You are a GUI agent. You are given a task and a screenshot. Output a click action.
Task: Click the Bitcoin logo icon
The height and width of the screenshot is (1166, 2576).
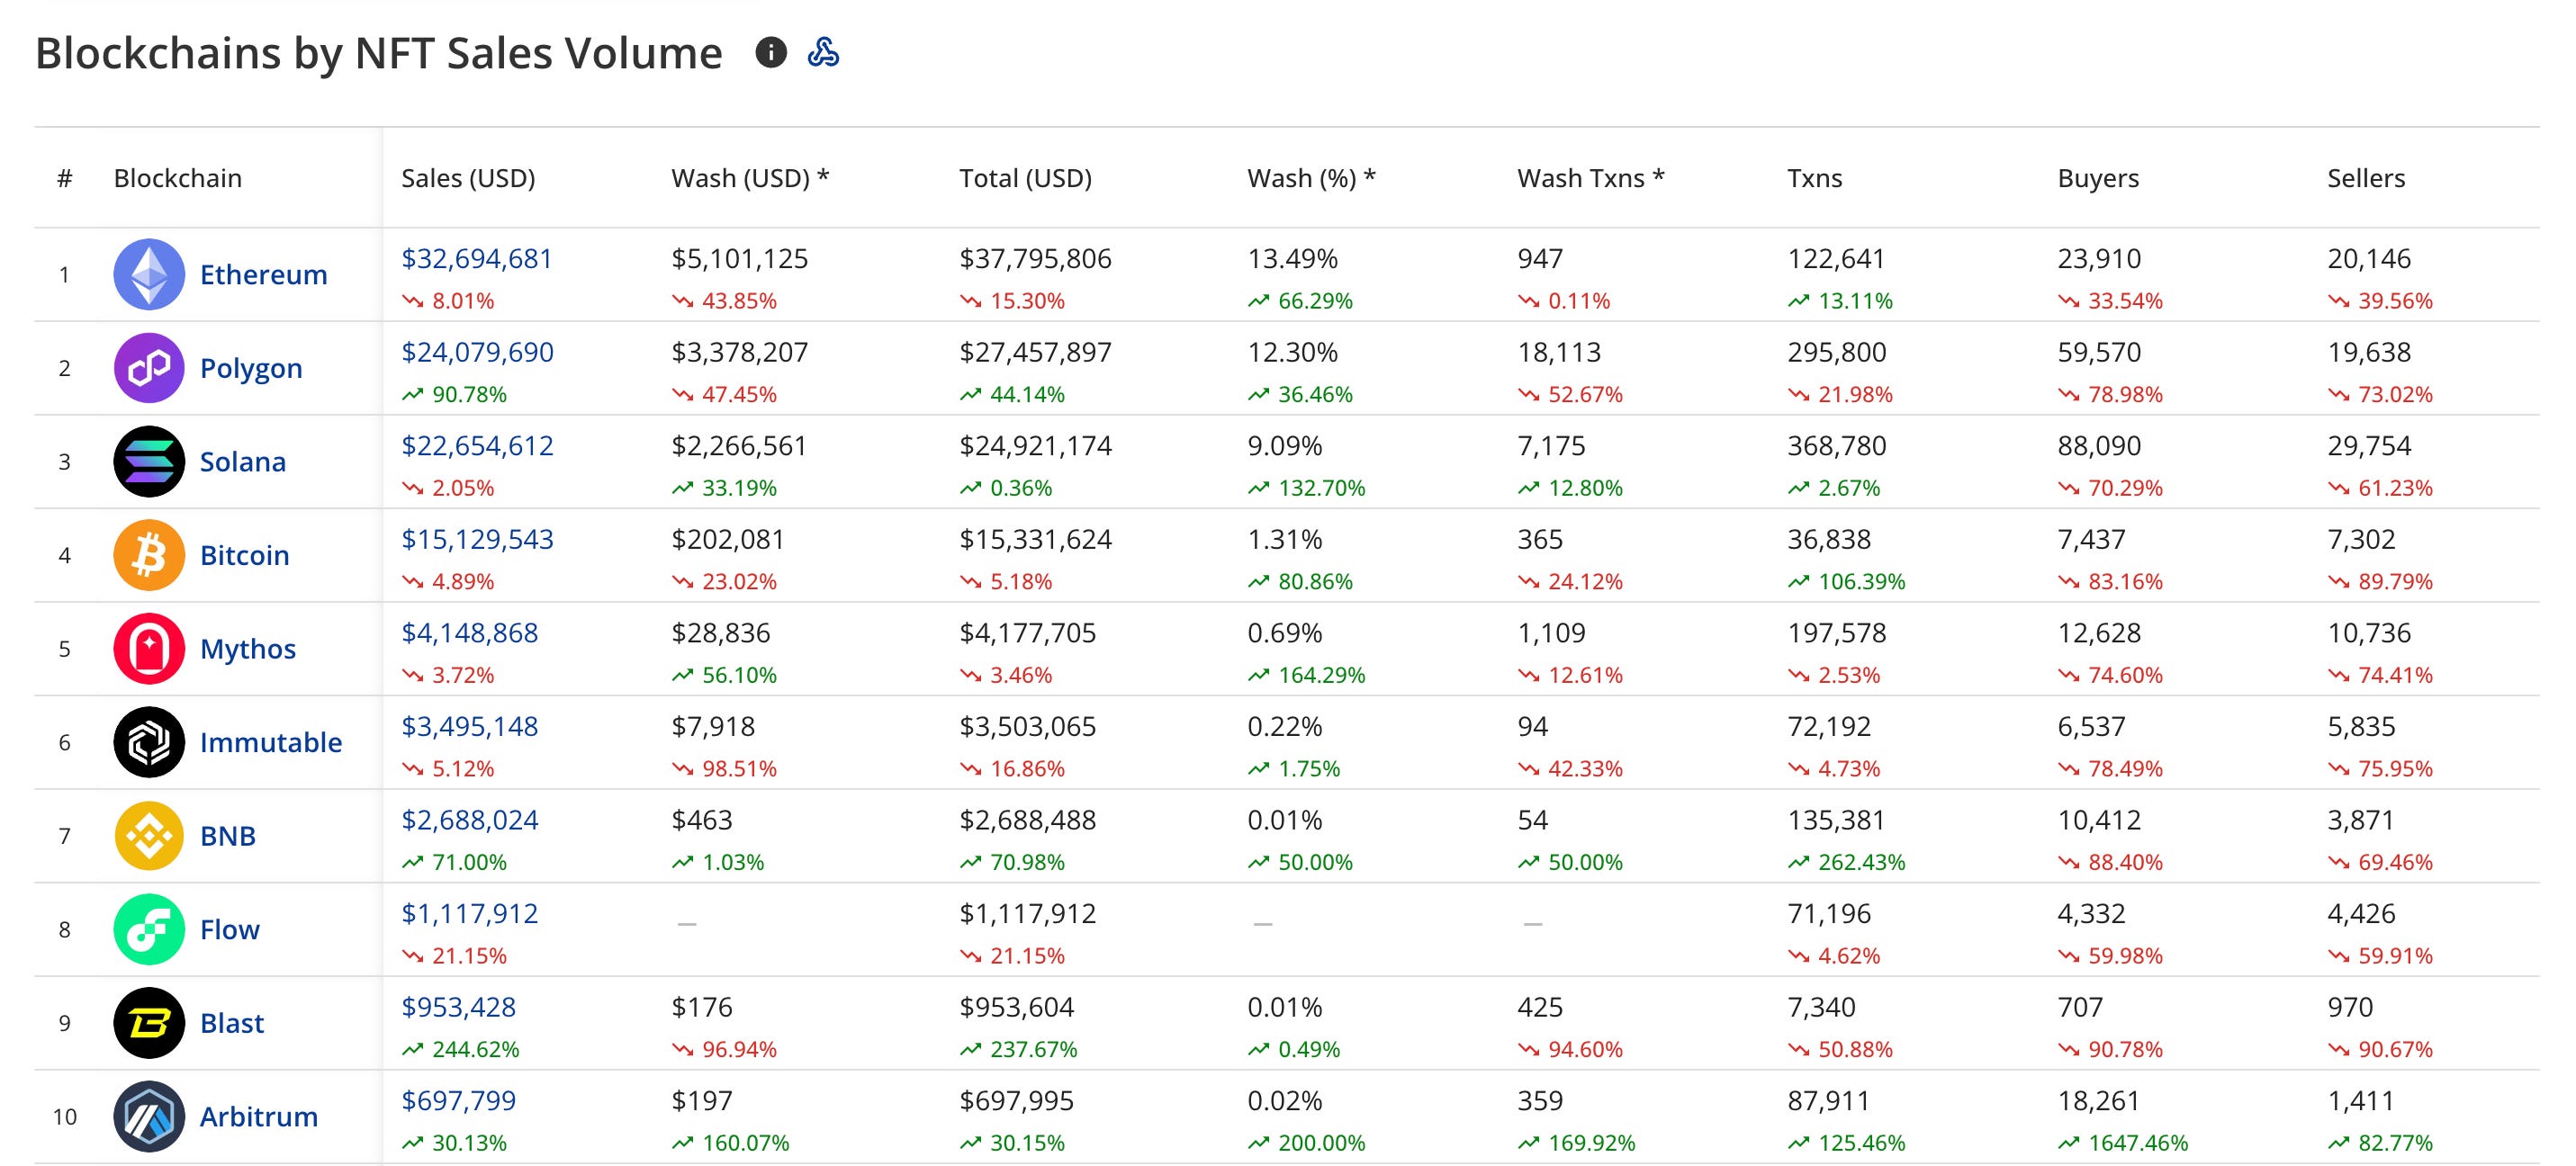tap(149, 555)
